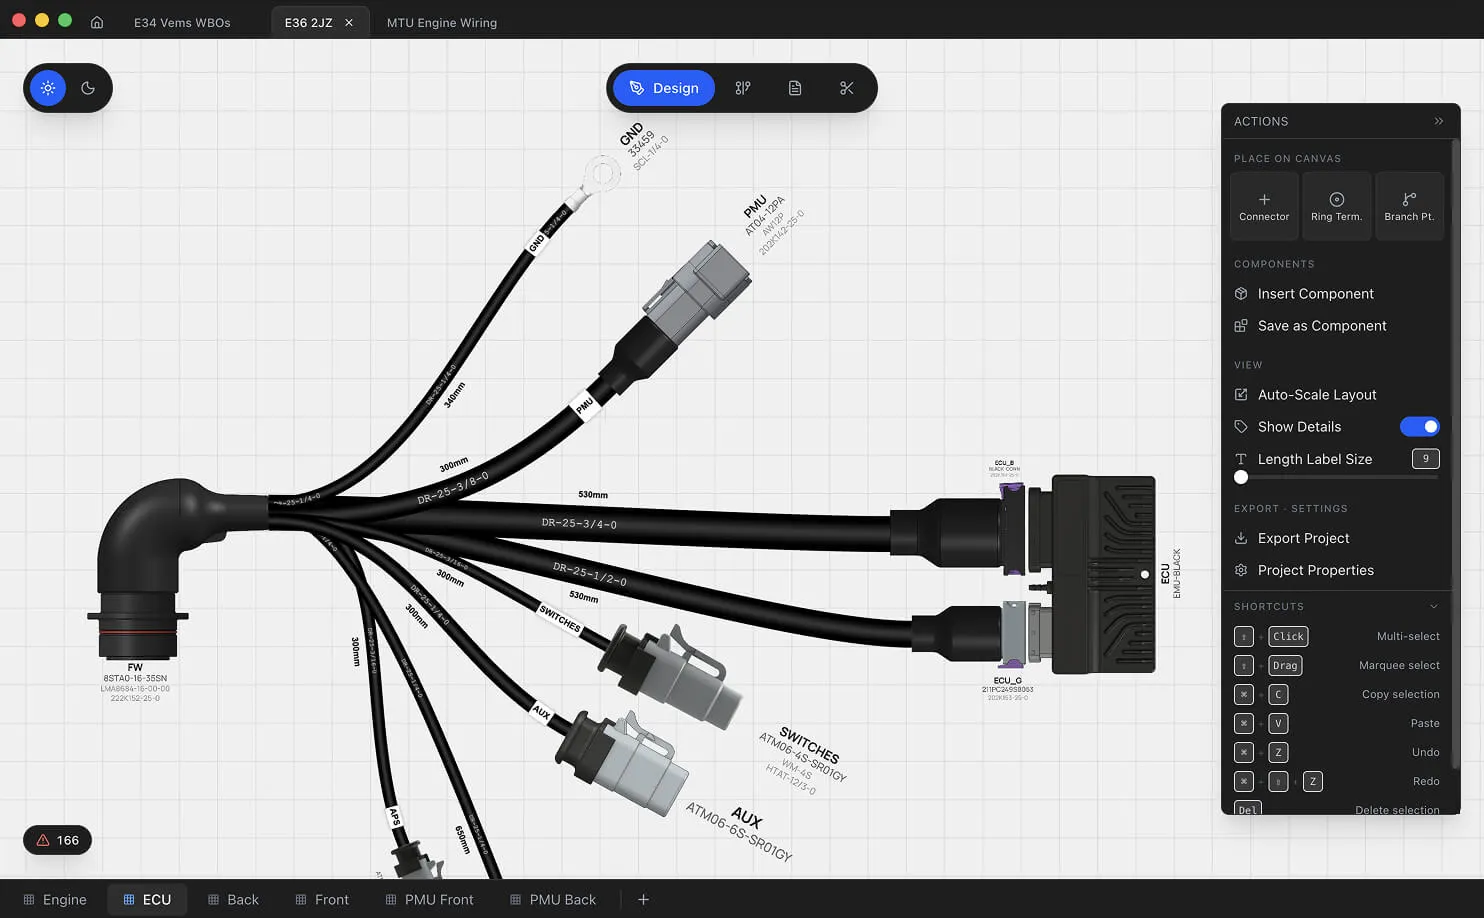The width and height of the screenshot is (1484, 918).
Task: Open the Front sheet tab
Action: coord(322,900)
